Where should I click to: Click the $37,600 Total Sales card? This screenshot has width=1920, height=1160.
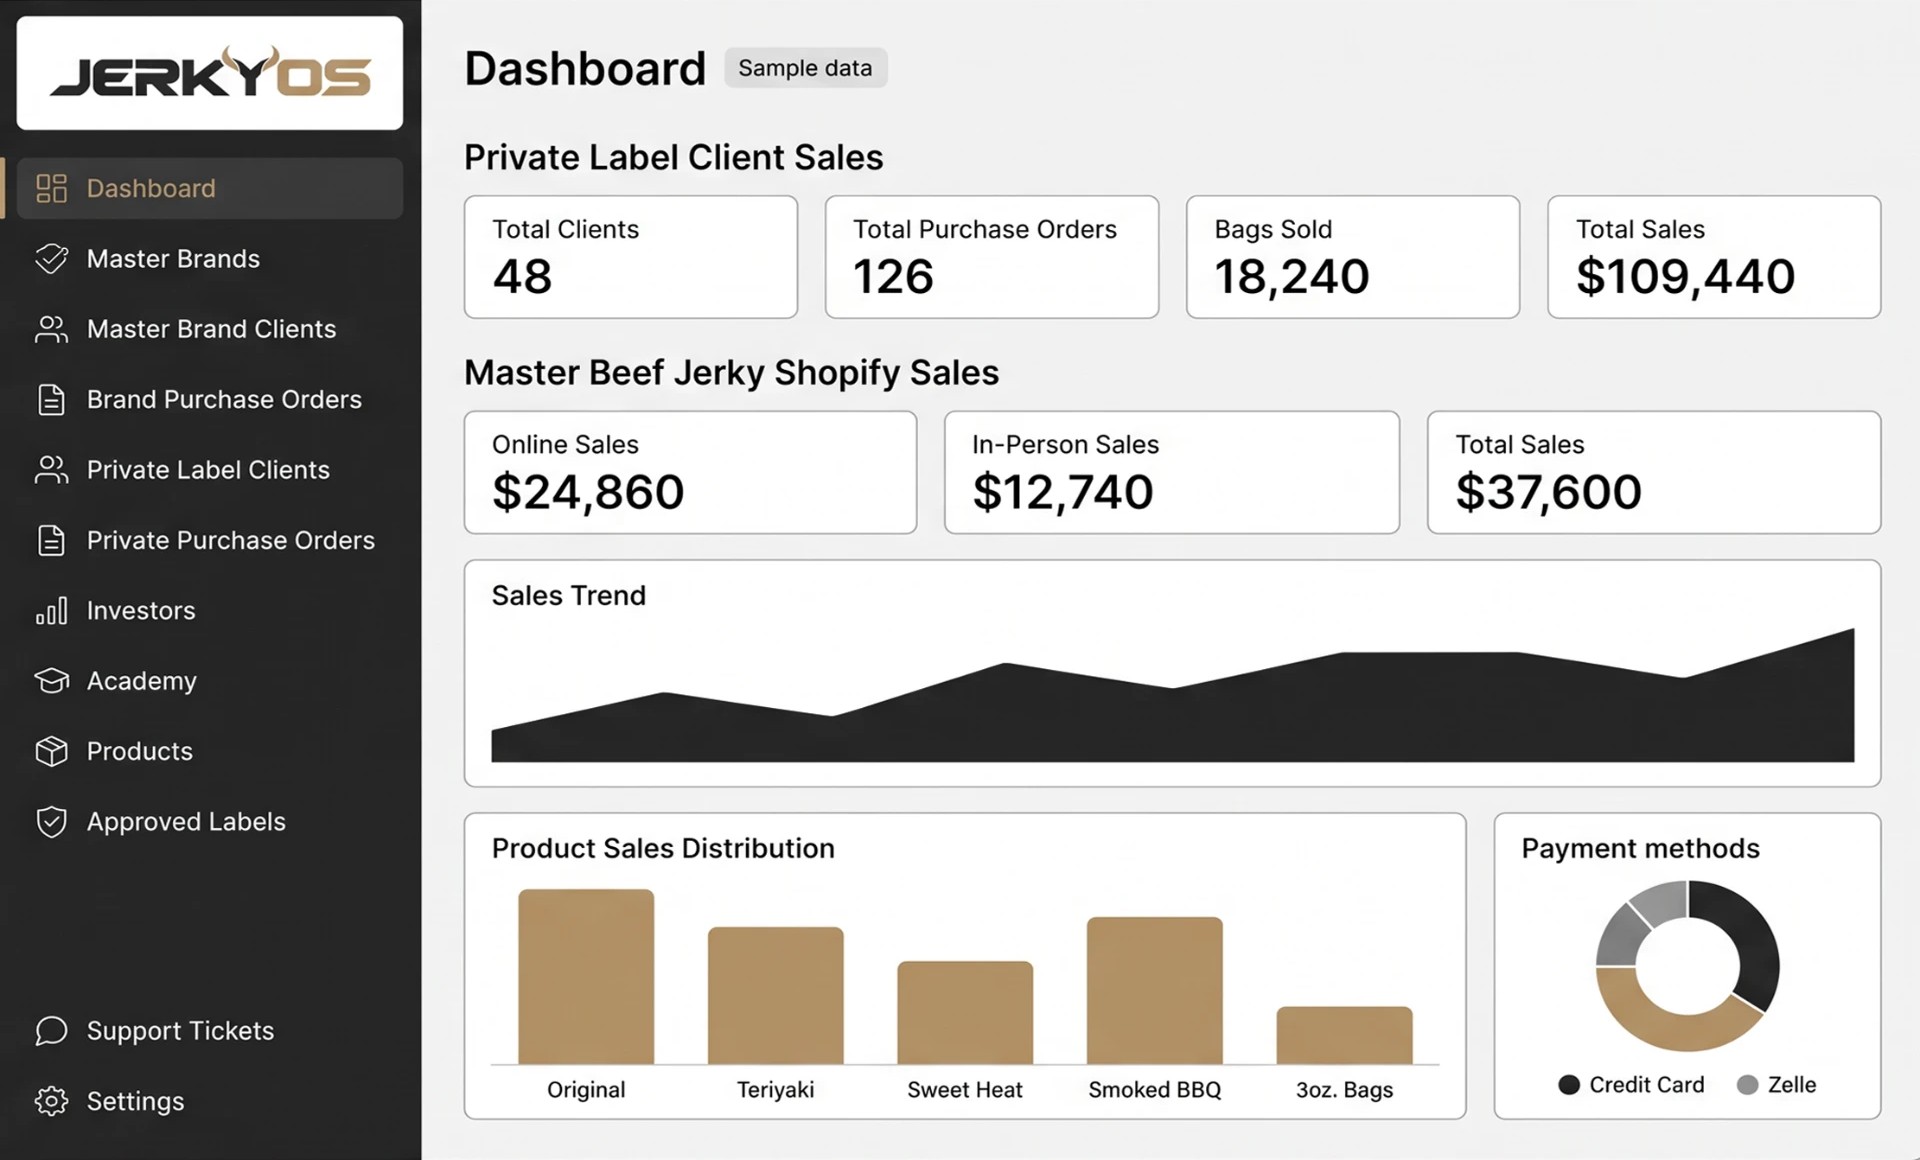click(x=1654, y=472)
